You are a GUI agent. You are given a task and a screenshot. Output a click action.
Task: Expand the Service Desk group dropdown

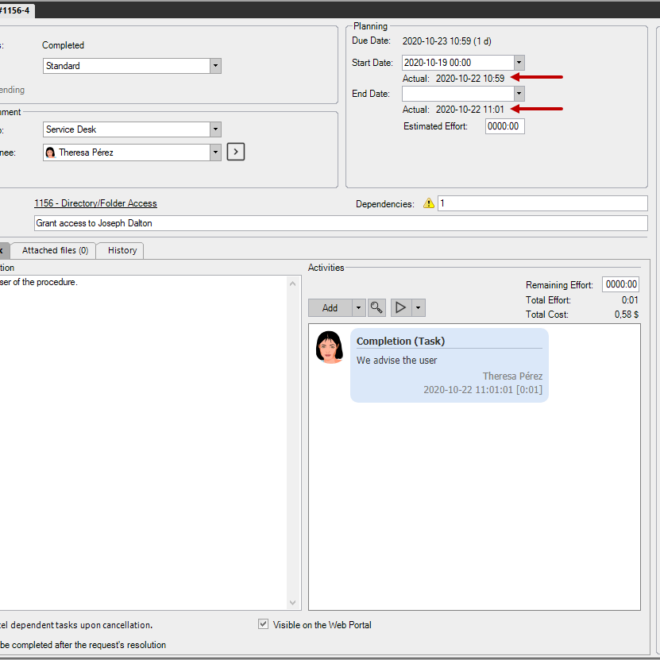point(215,130)
